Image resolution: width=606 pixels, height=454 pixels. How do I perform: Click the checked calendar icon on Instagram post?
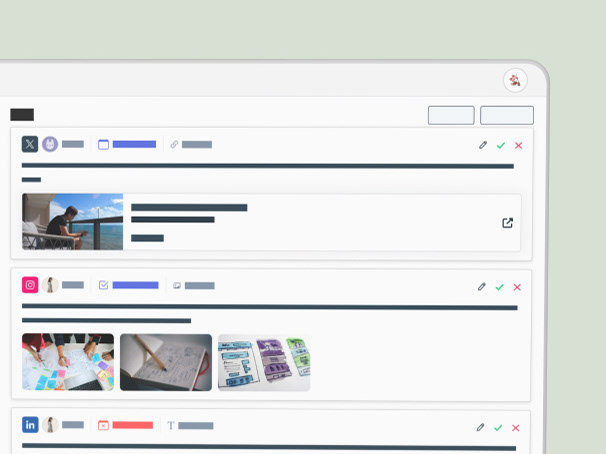click(x=103, y=285)
